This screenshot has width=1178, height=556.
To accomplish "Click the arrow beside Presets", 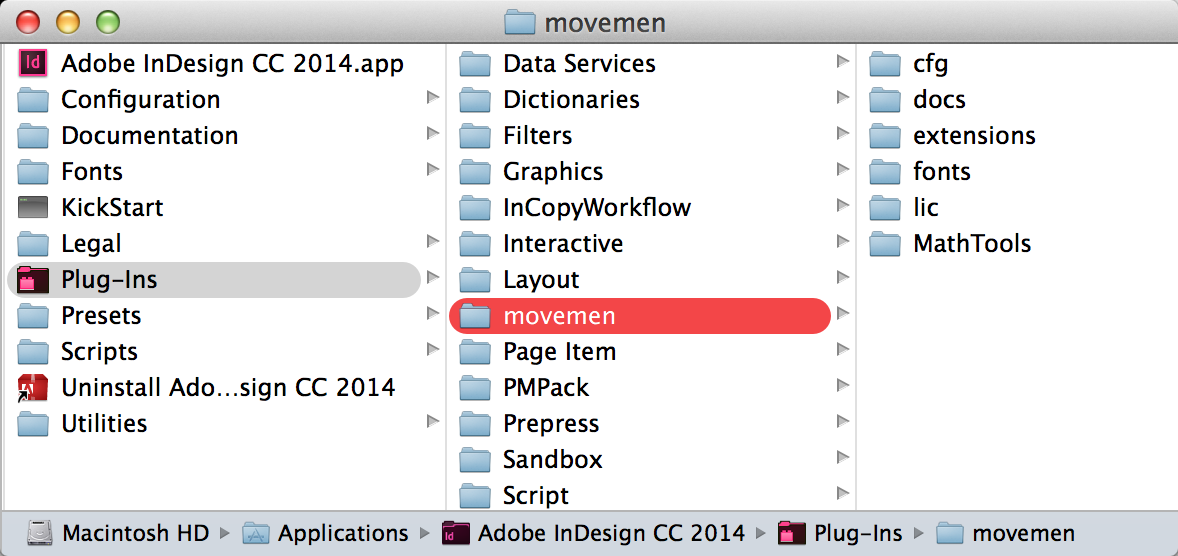I will (432, 313).
